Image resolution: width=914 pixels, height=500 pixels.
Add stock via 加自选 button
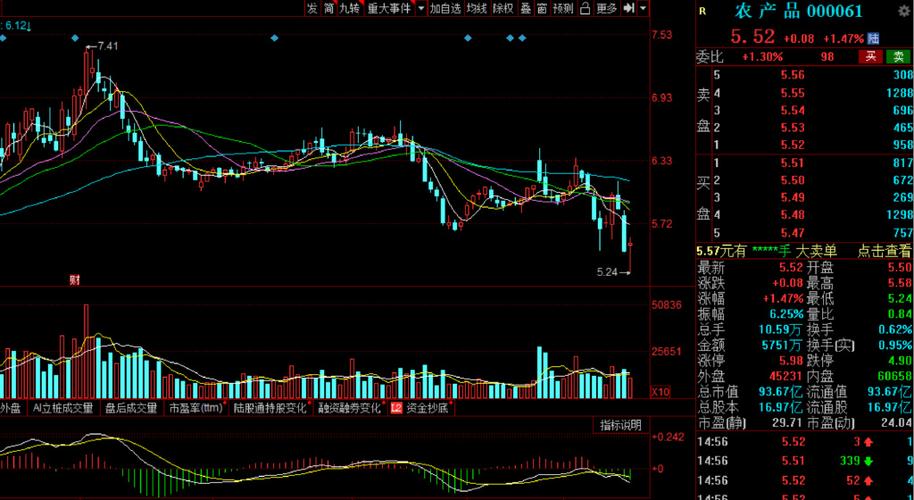point(445,8)
